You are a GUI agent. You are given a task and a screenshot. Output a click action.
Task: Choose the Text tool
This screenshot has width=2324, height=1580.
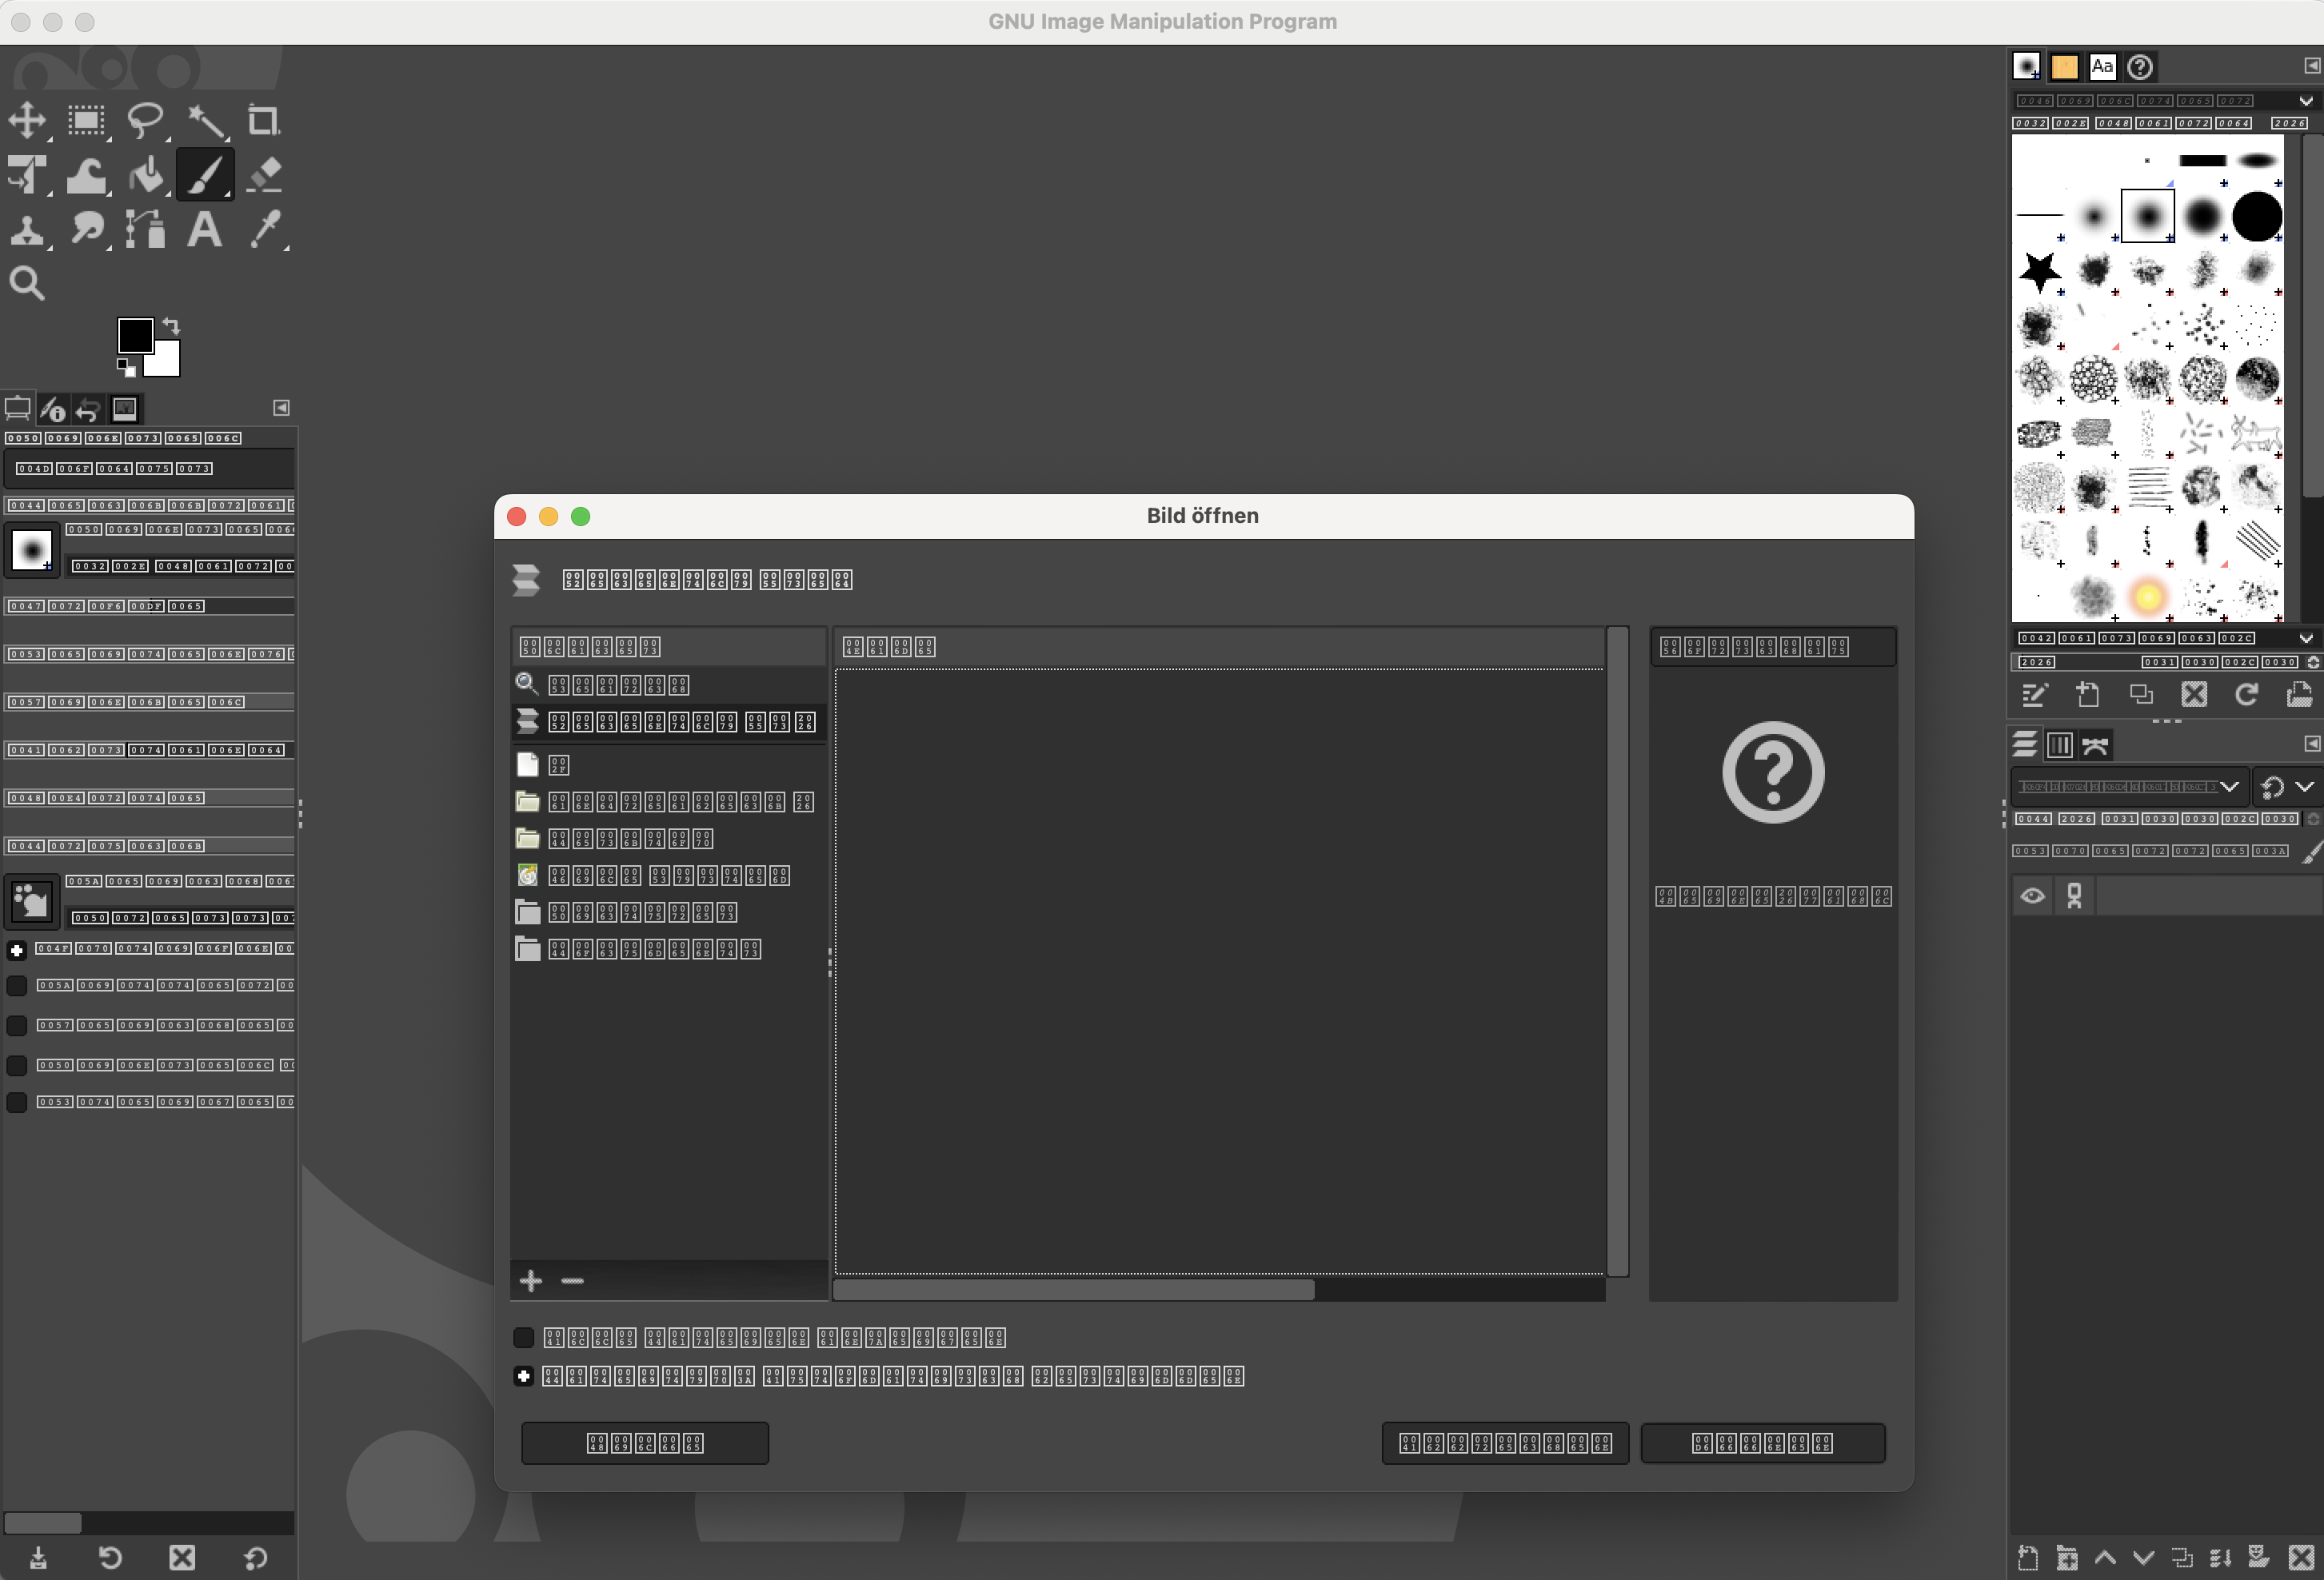tap(205, 230)
